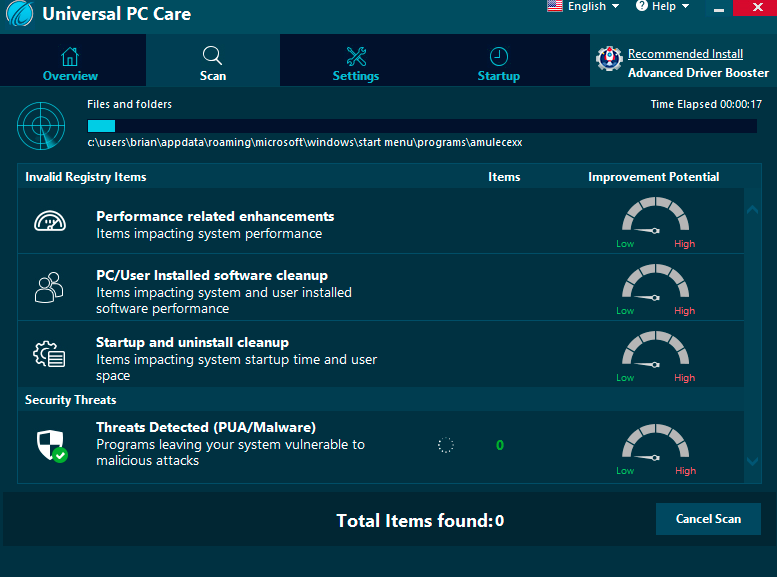Click the Cancel Scan button
Viewport: 777px width, 577px height.
(x=708, y=519)
